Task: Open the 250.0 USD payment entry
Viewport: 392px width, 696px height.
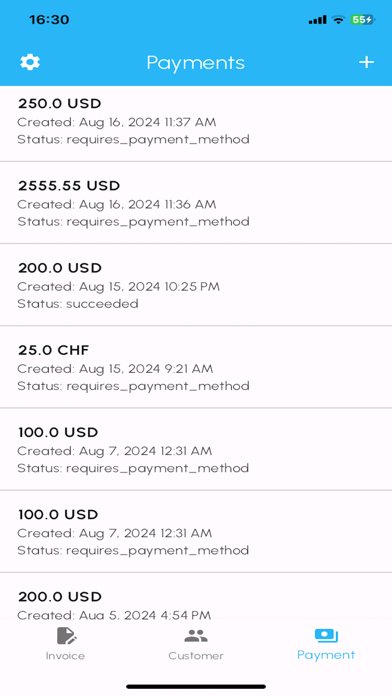Action: [196, 124]
